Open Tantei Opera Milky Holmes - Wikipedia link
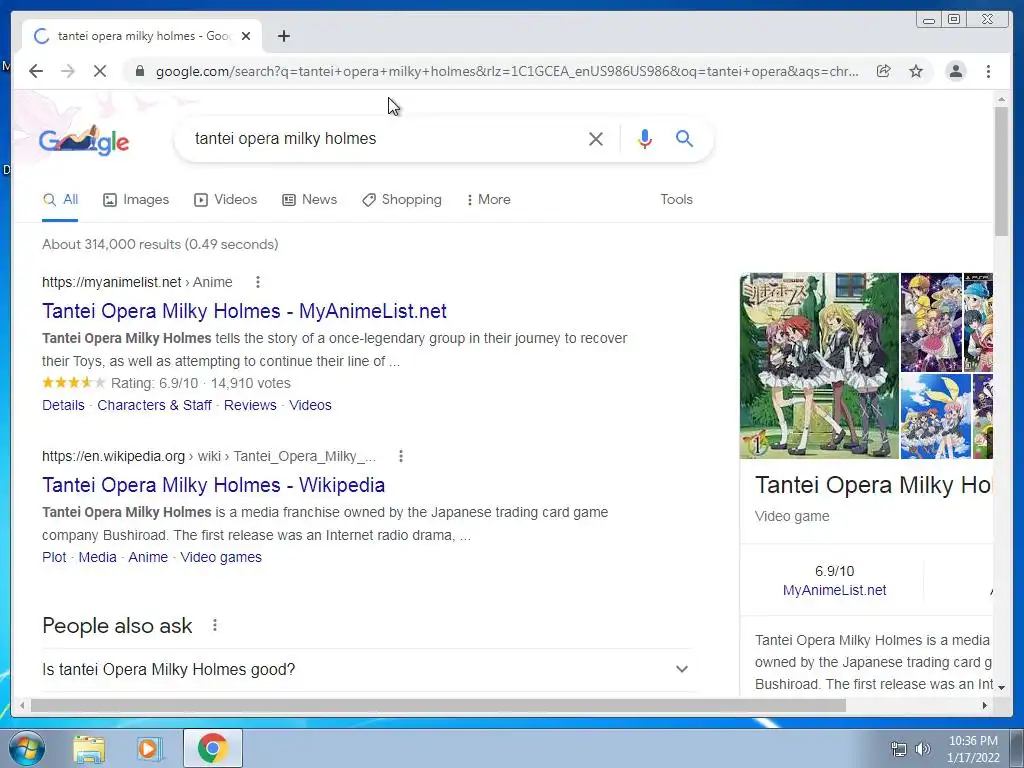Image resolution: width=1024 pixels, height=768 pixels. coord(214,485)
